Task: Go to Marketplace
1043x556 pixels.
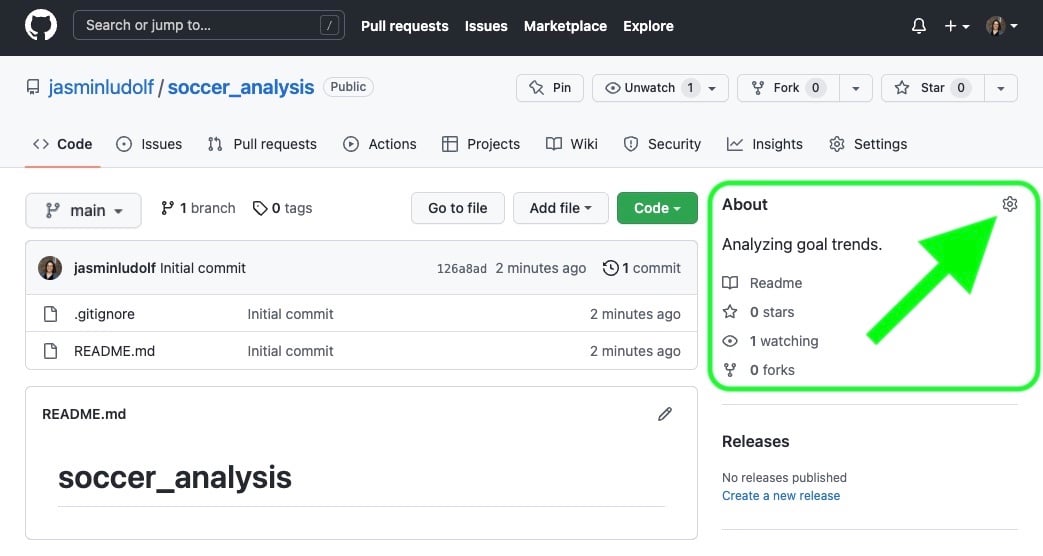Action: click(565, 26)
